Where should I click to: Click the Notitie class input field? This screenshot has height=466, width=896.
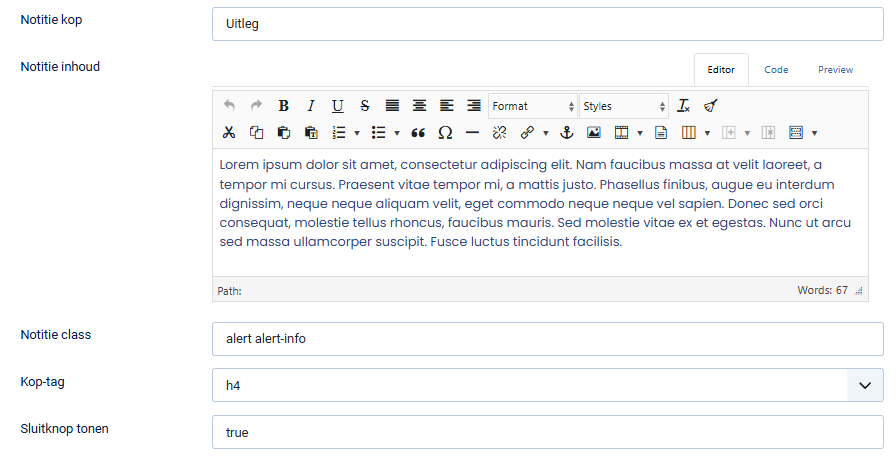(x=547, y=339)
